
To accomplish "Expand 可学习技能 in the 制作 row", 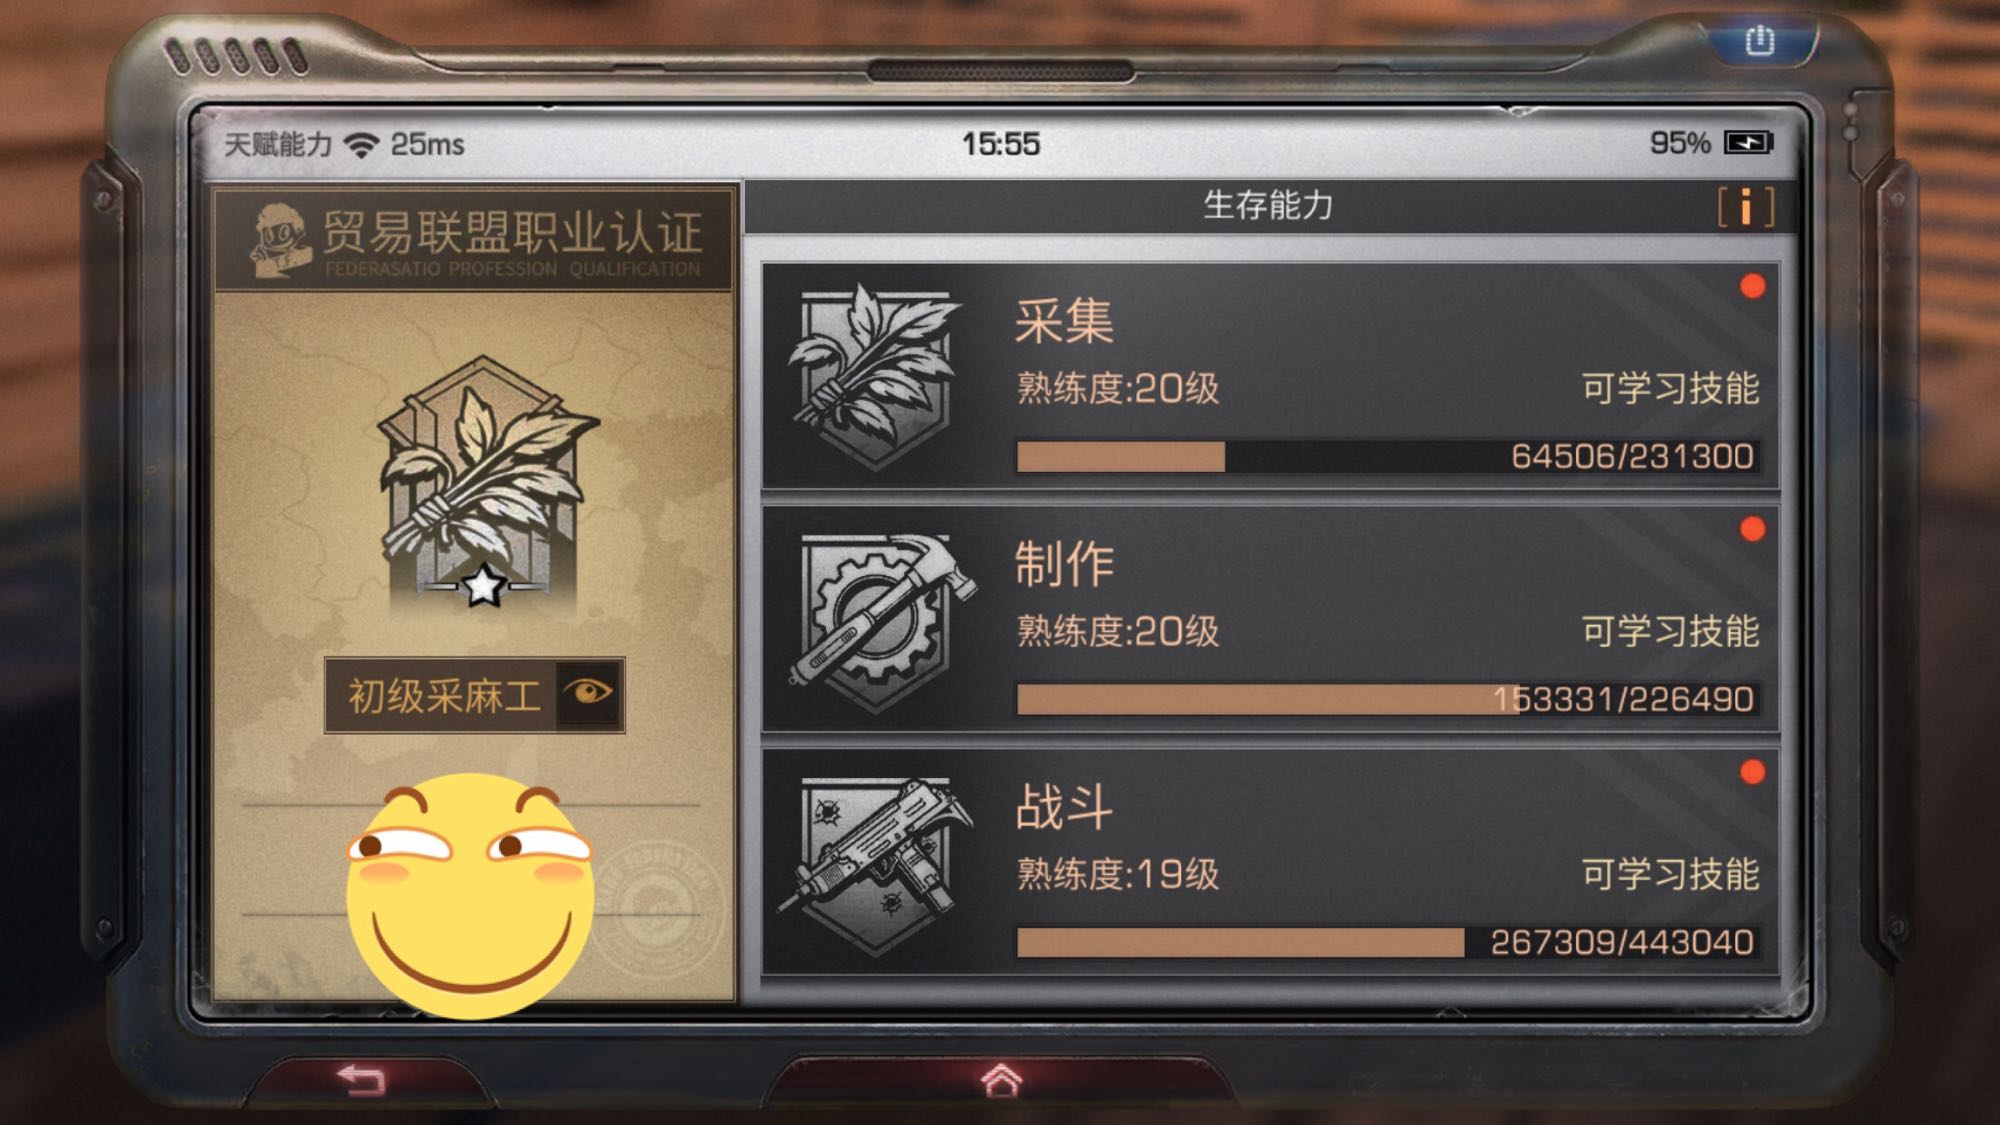I will coord(1670,631).
